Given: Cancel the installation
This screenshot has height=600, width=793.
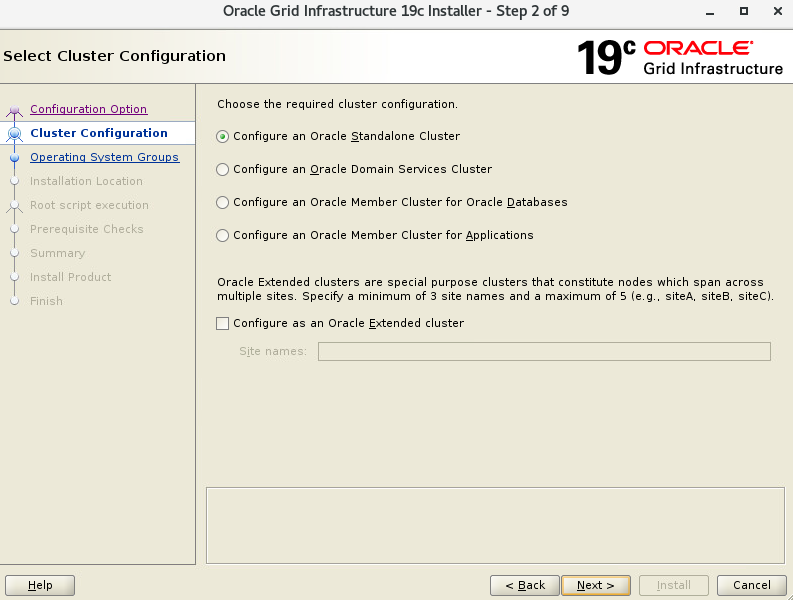Looking at the screenshot, I should pos(751,585).
